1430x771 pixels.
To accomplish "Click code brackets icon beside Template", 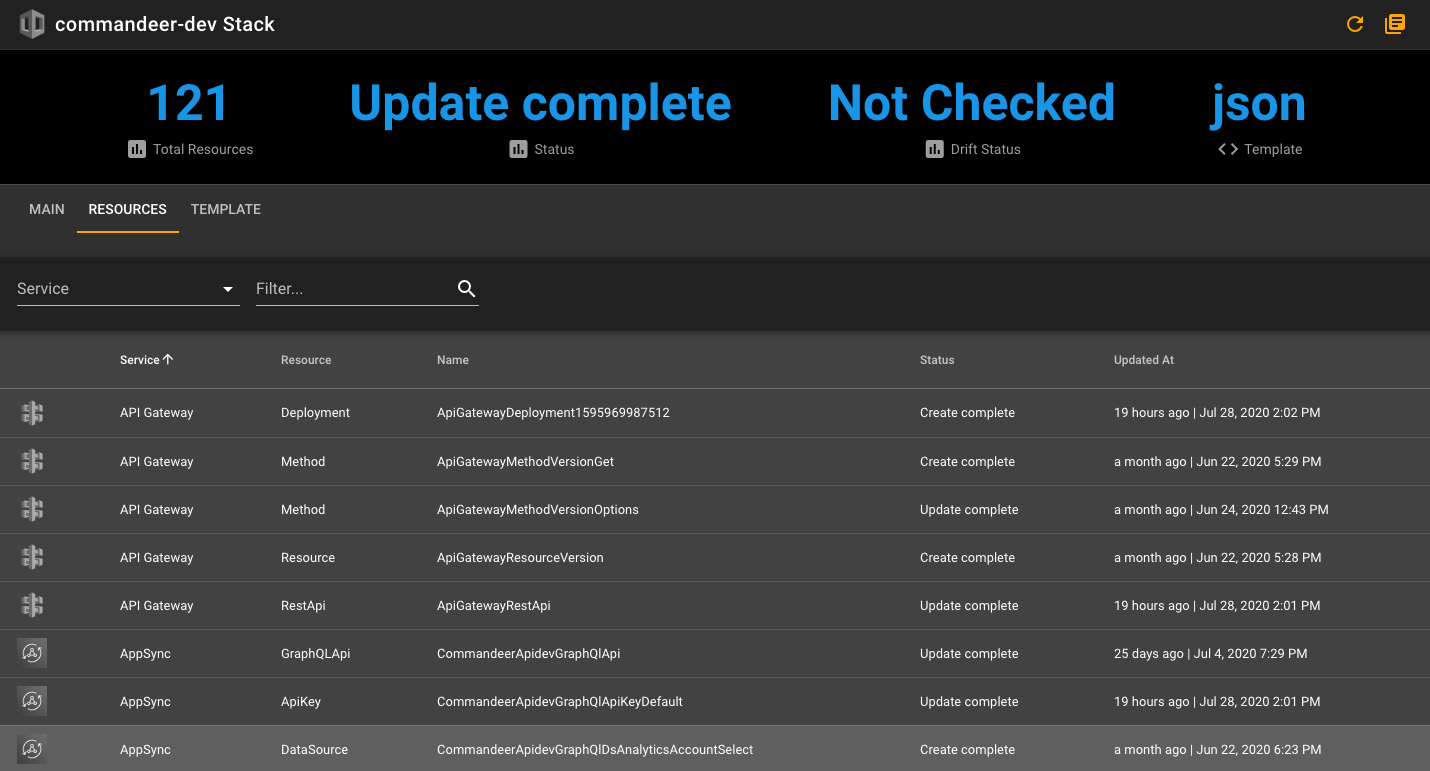I will [x=1228, y=149].
